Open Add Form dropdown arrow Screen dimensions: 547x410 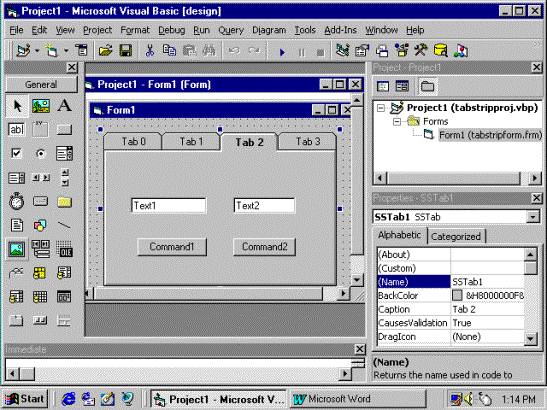66,51
